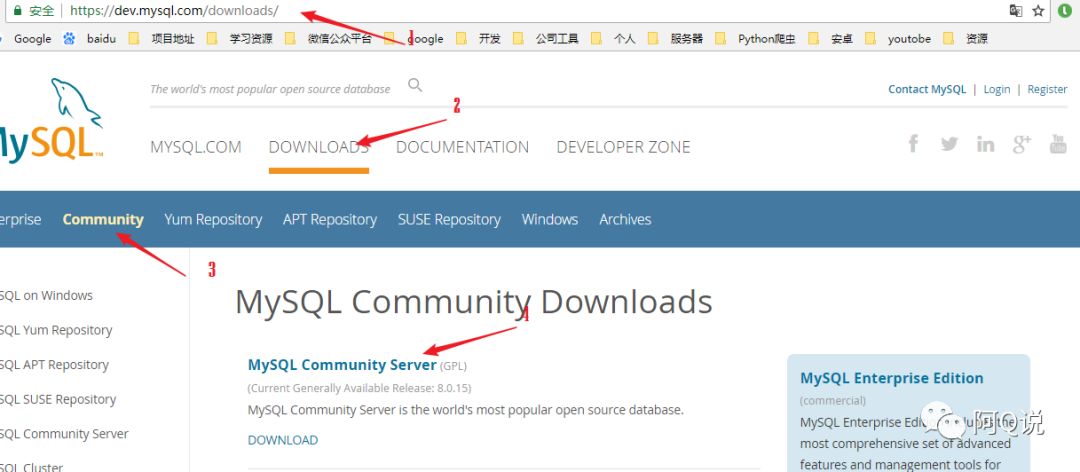Open the MySQL Google Plus icon

(x=1021, y=143)
